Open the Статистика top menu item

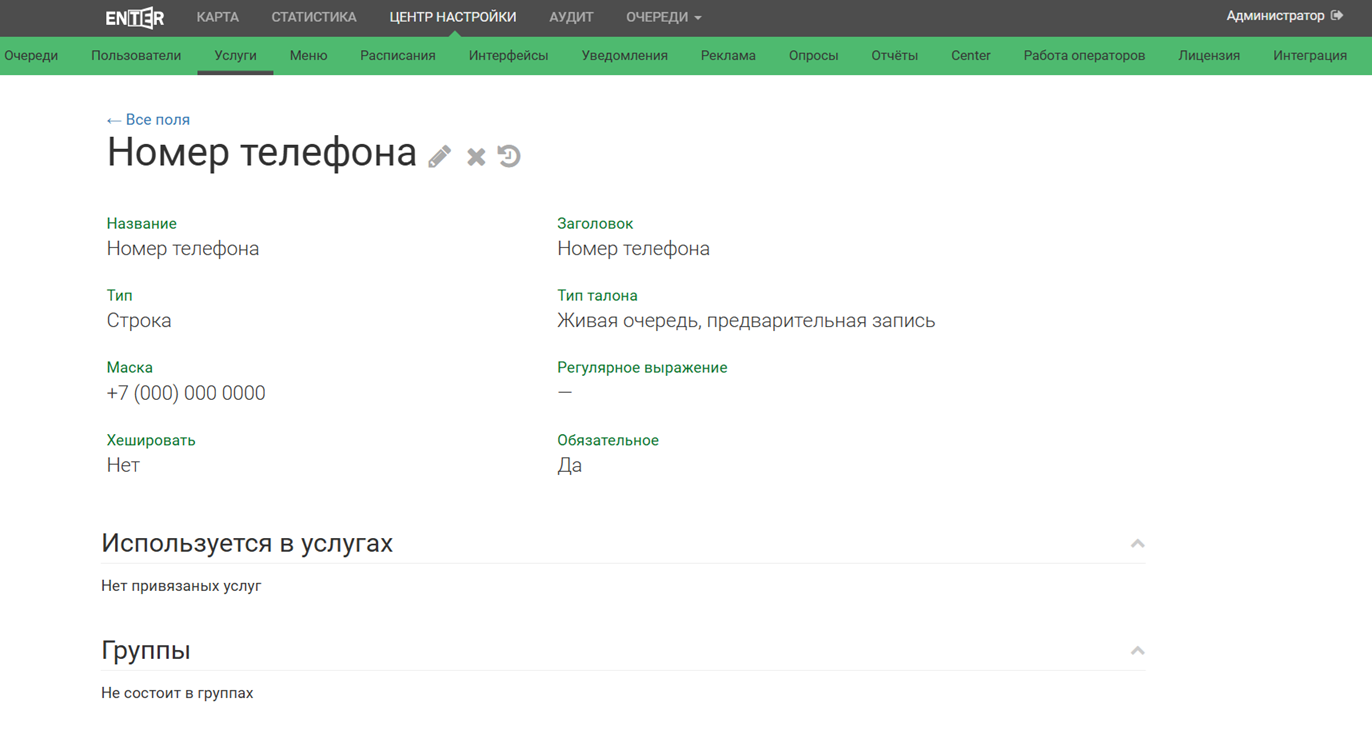point(314,17)
